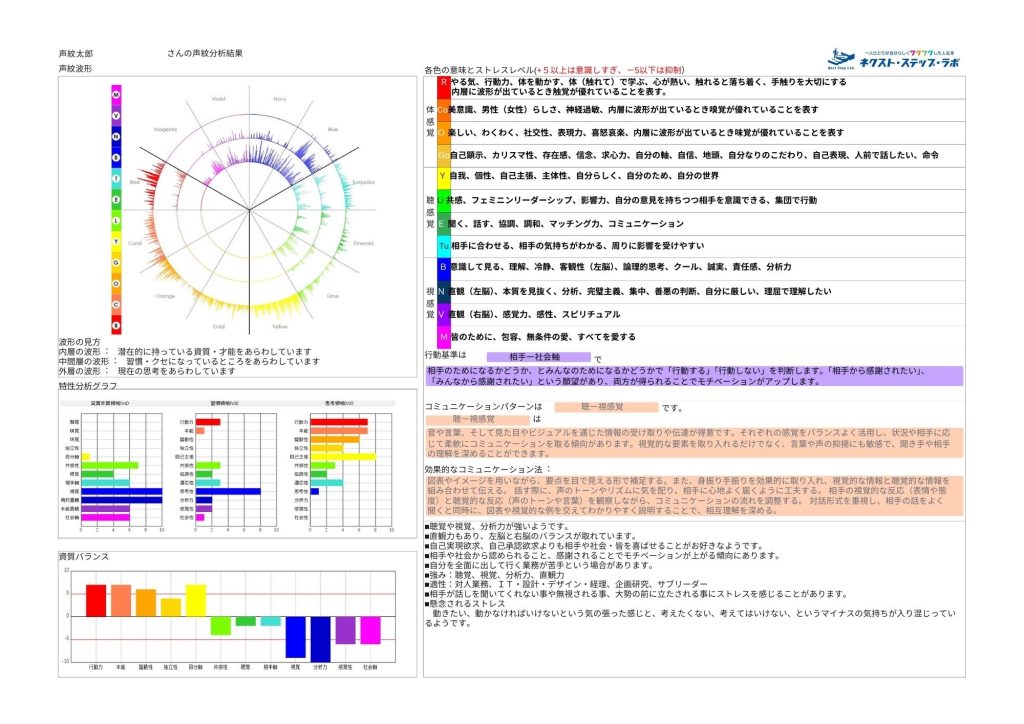Viewport: 1024px width, 724px height.
Task: Click the 聴感覚 group label
Action: (430, 212)
